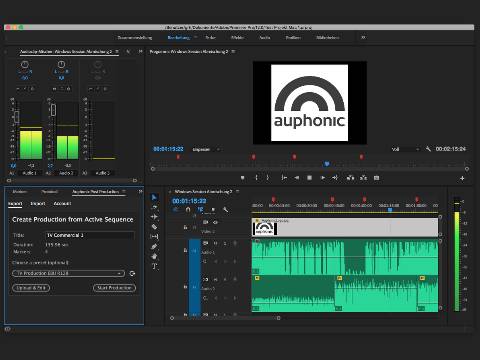
Task: Play the sequence in program monitor
Action: (323, 178)
